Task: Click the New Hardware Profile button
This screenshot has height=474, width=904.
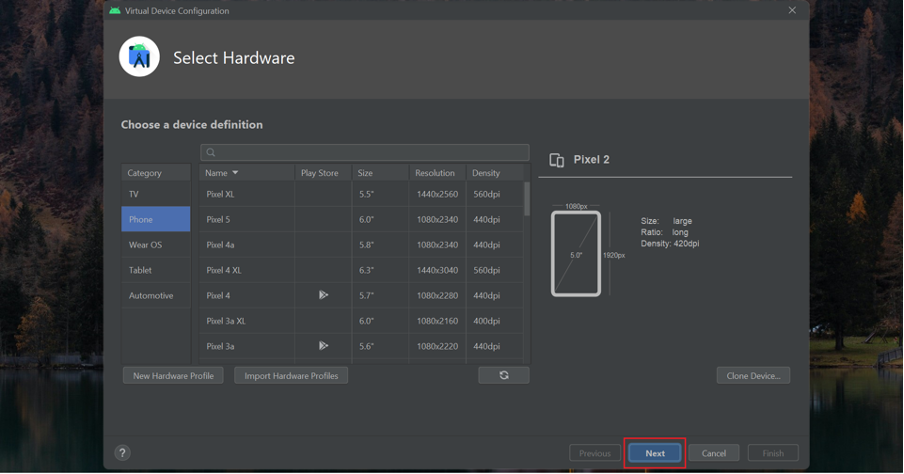Action: click(173, 375)
